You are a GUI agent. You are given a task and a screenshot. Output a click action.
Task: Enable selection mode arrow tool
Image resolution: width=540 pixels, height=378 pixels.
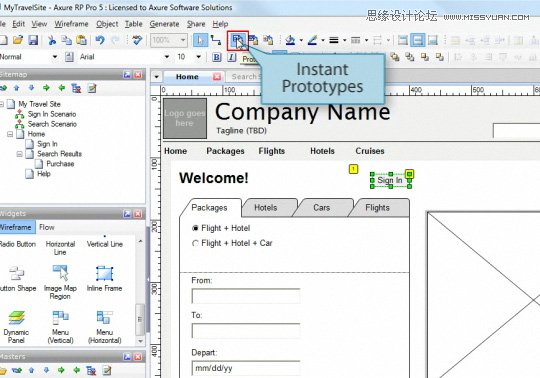200,40
